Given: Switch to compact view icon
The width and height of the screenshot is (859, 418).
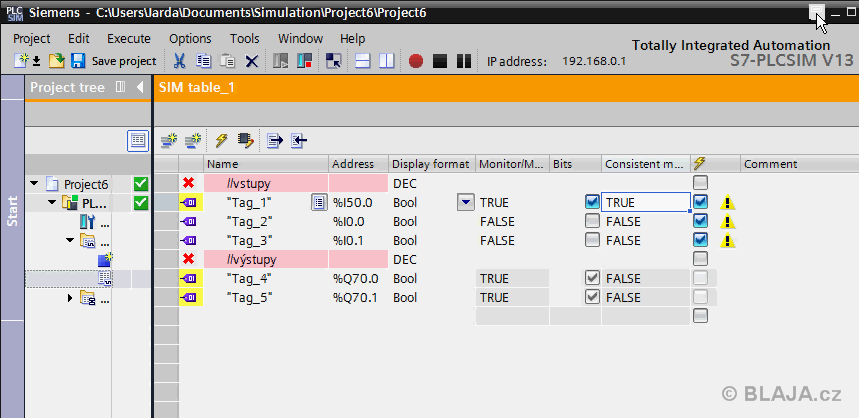Looking at the screenshot, I should 333,60.
